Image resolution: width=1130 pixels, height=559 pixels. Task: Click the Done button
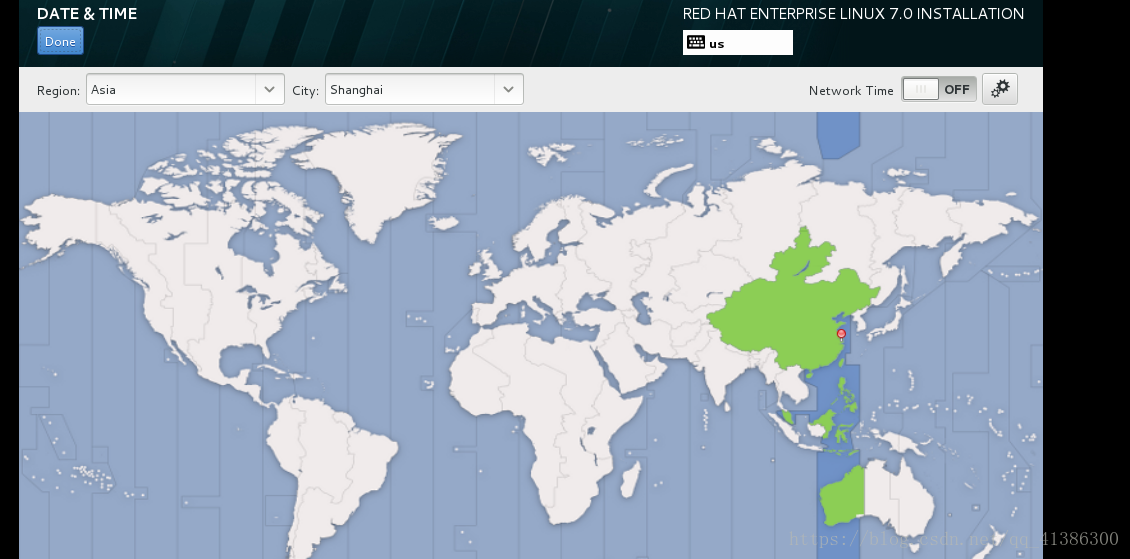pyautogui.click(x=61, y=41)
